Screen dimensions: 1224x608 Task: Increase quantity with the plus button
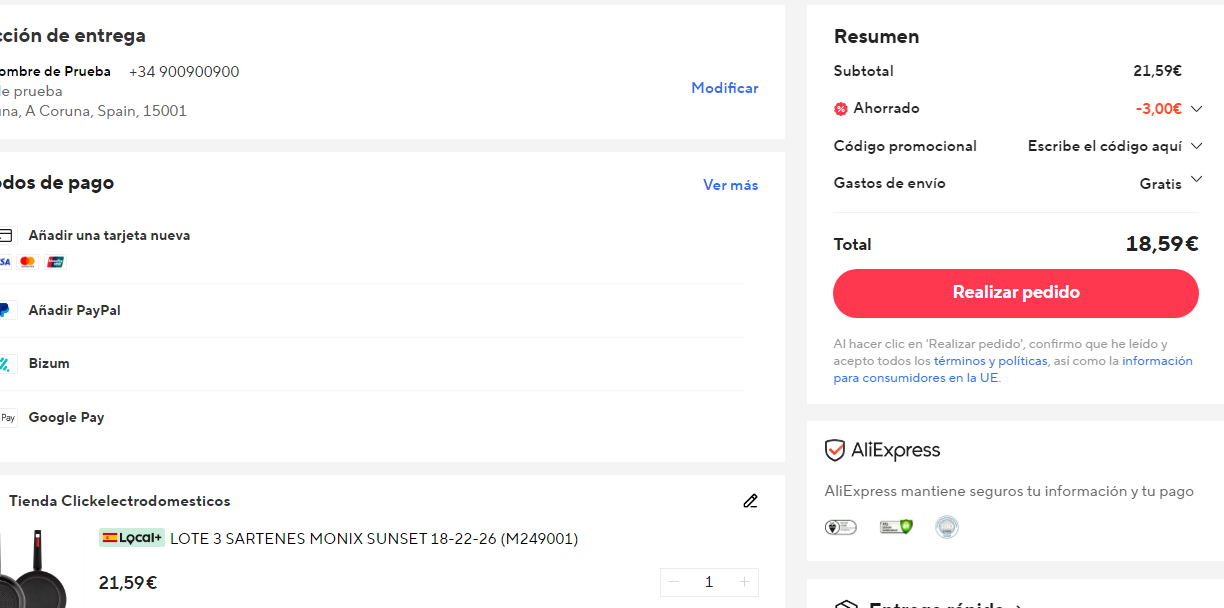tap(744, 582)
